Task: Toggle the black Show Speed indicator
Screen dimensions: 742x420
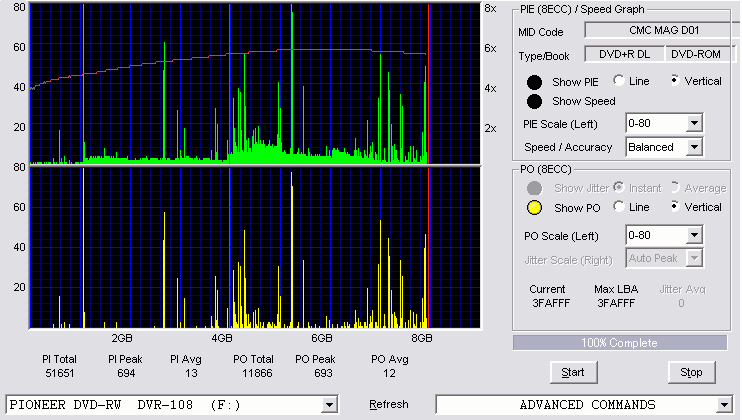Action: (x=534, y=101)
